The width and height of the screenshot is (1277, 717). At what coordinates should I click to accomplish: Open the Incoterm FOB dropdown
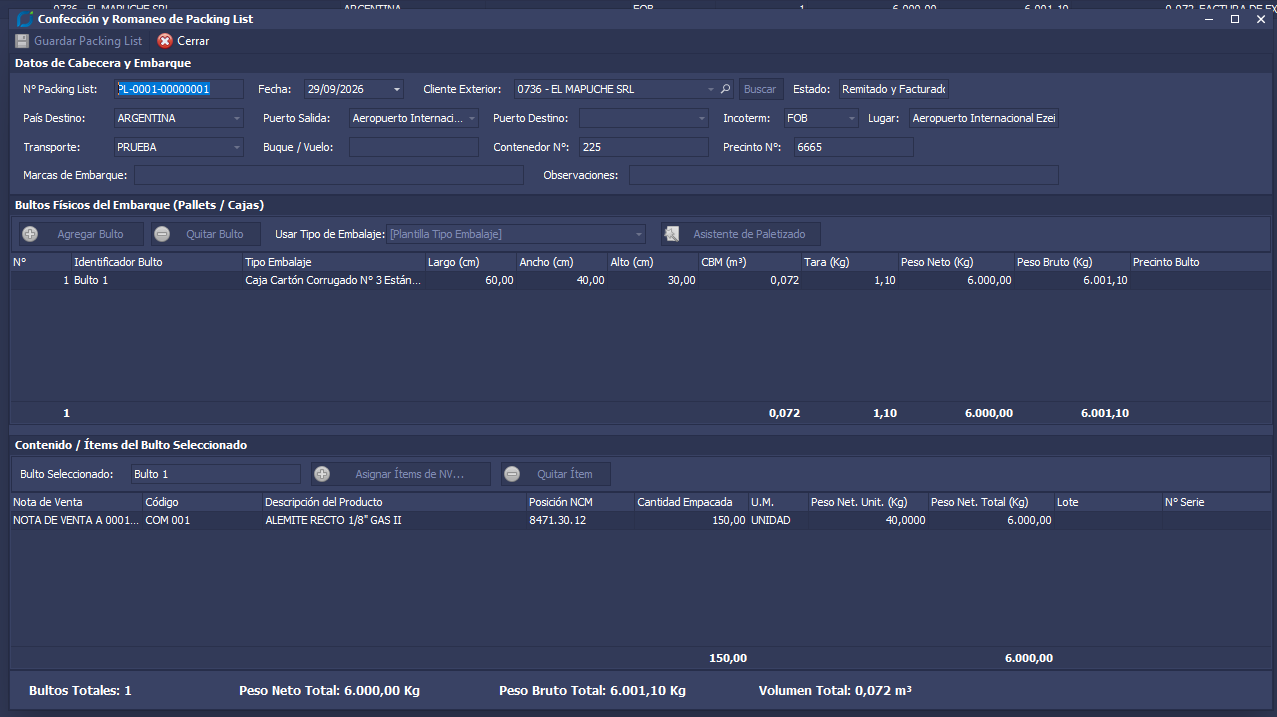pyautogui.click(x=852, y=118)
